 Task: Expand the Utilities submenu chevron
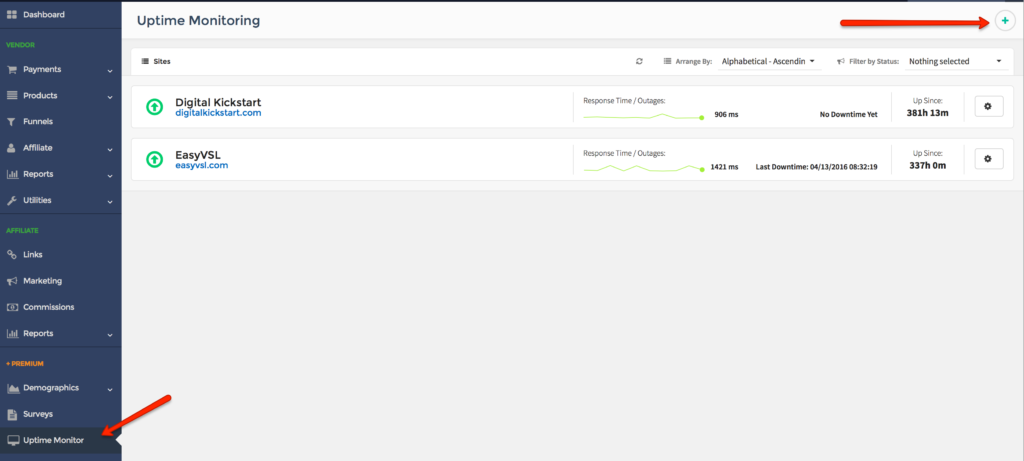(x=110, y=202)
